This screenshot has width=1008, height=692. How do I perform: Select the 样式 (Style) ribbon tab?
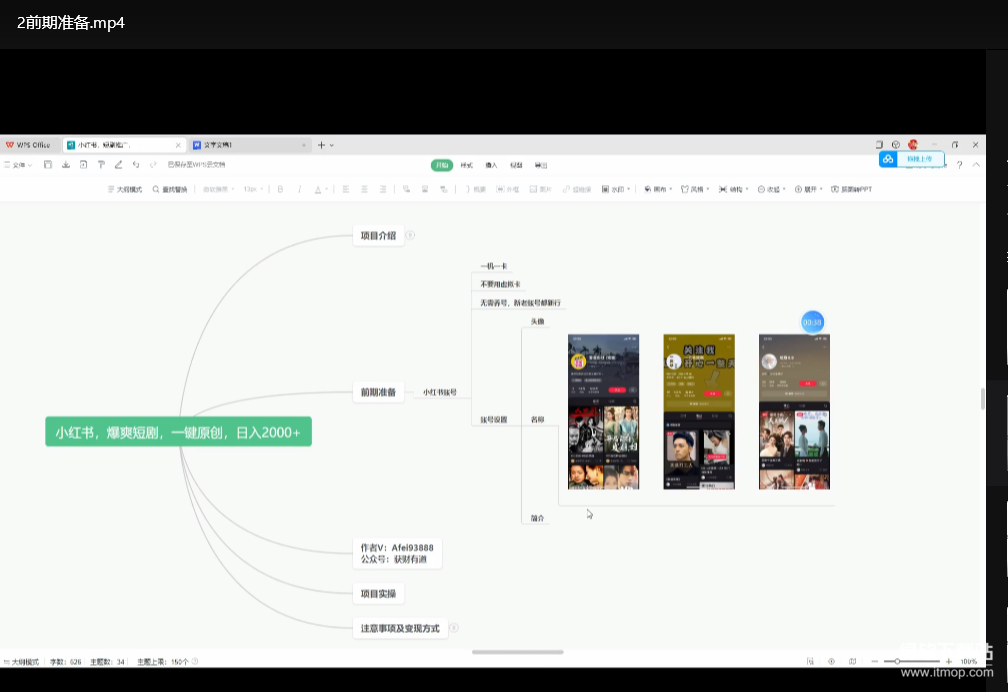(467, 165)
